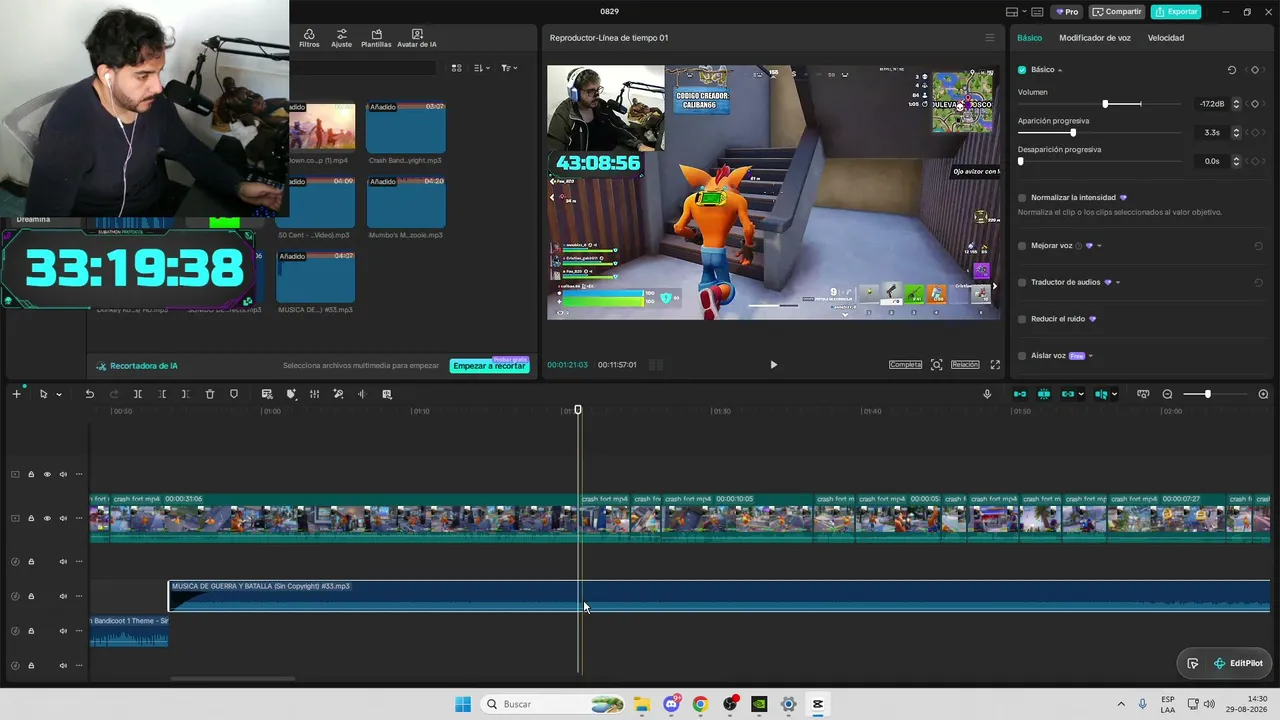The image size is (1280, 720).
Task: Mute the MUSICA DE GUERRA audio track
Action: tap(63, 597)
